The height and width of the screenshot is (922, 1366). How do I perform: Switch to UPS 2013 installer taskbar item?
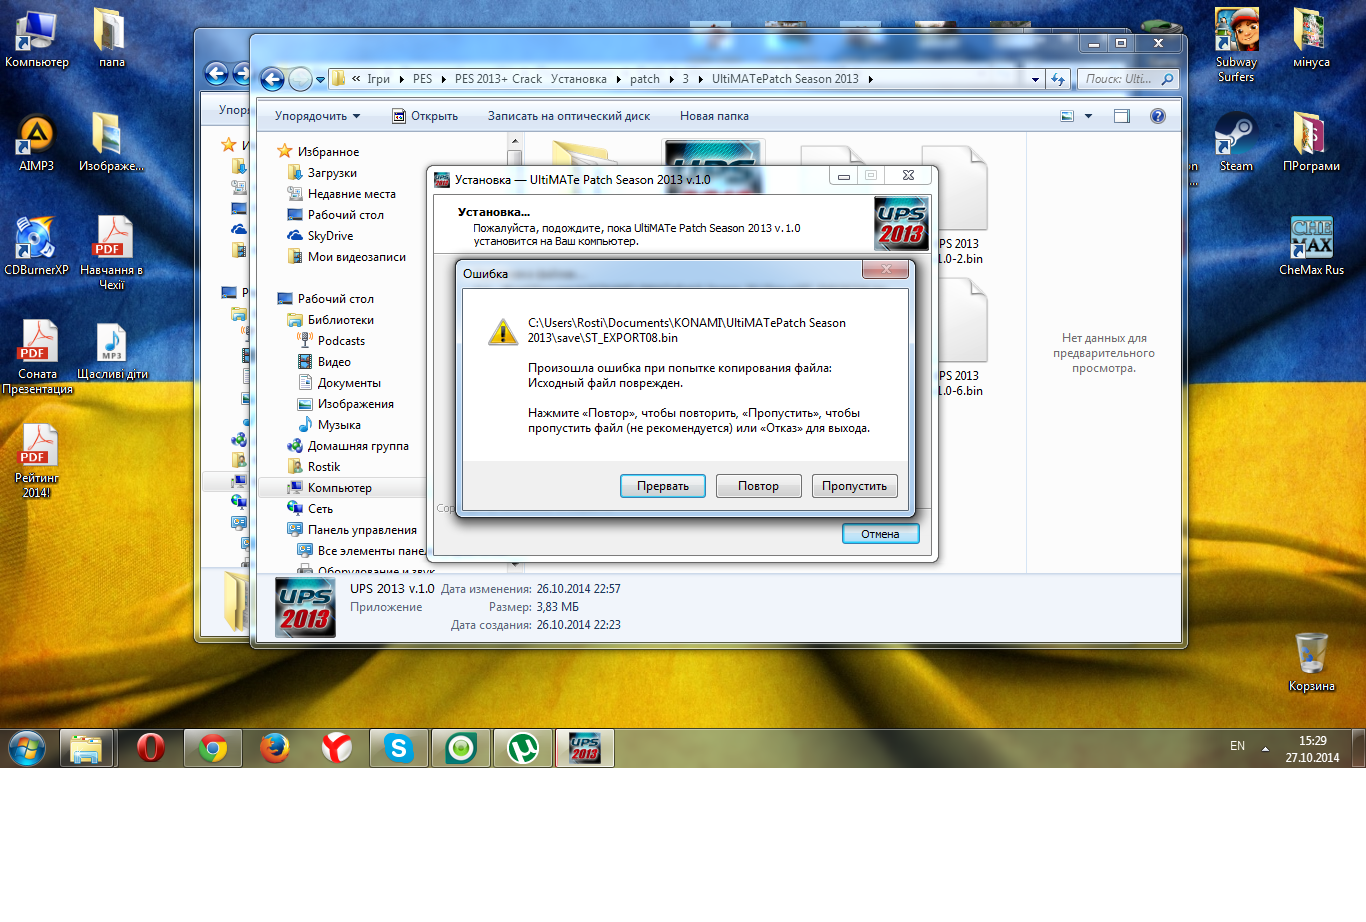pos(584,748)
